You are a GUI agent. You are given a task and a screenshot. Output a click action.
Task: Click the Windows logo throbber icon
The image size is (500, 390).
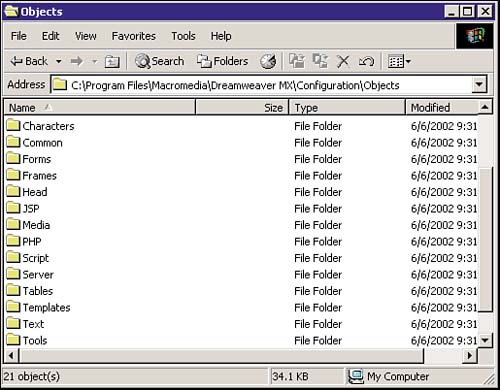coord(475,36)
